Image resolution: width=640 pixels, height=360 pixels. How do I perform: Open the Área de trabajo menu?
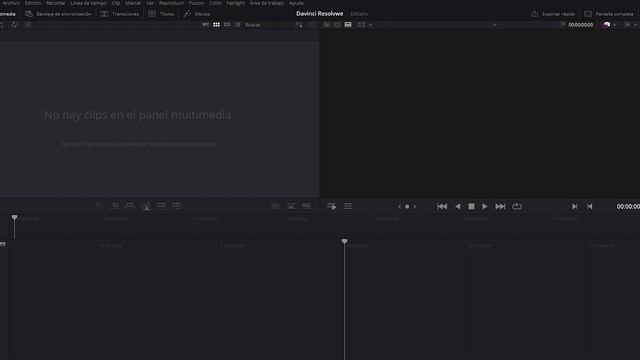[267, 3]
